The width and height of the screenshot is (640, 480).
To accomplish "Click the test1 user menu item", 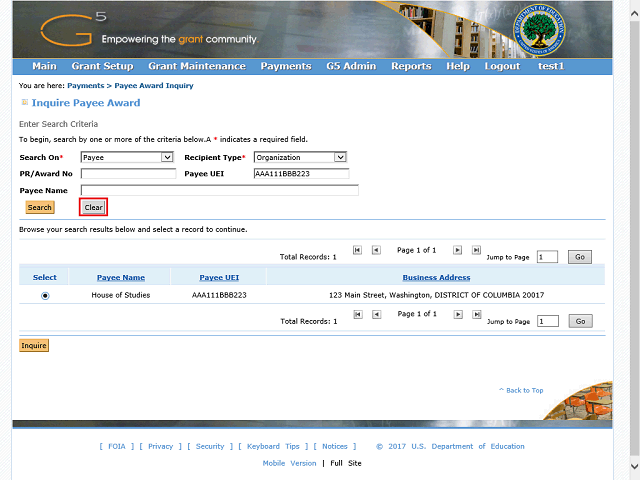I will click(551, 66).
